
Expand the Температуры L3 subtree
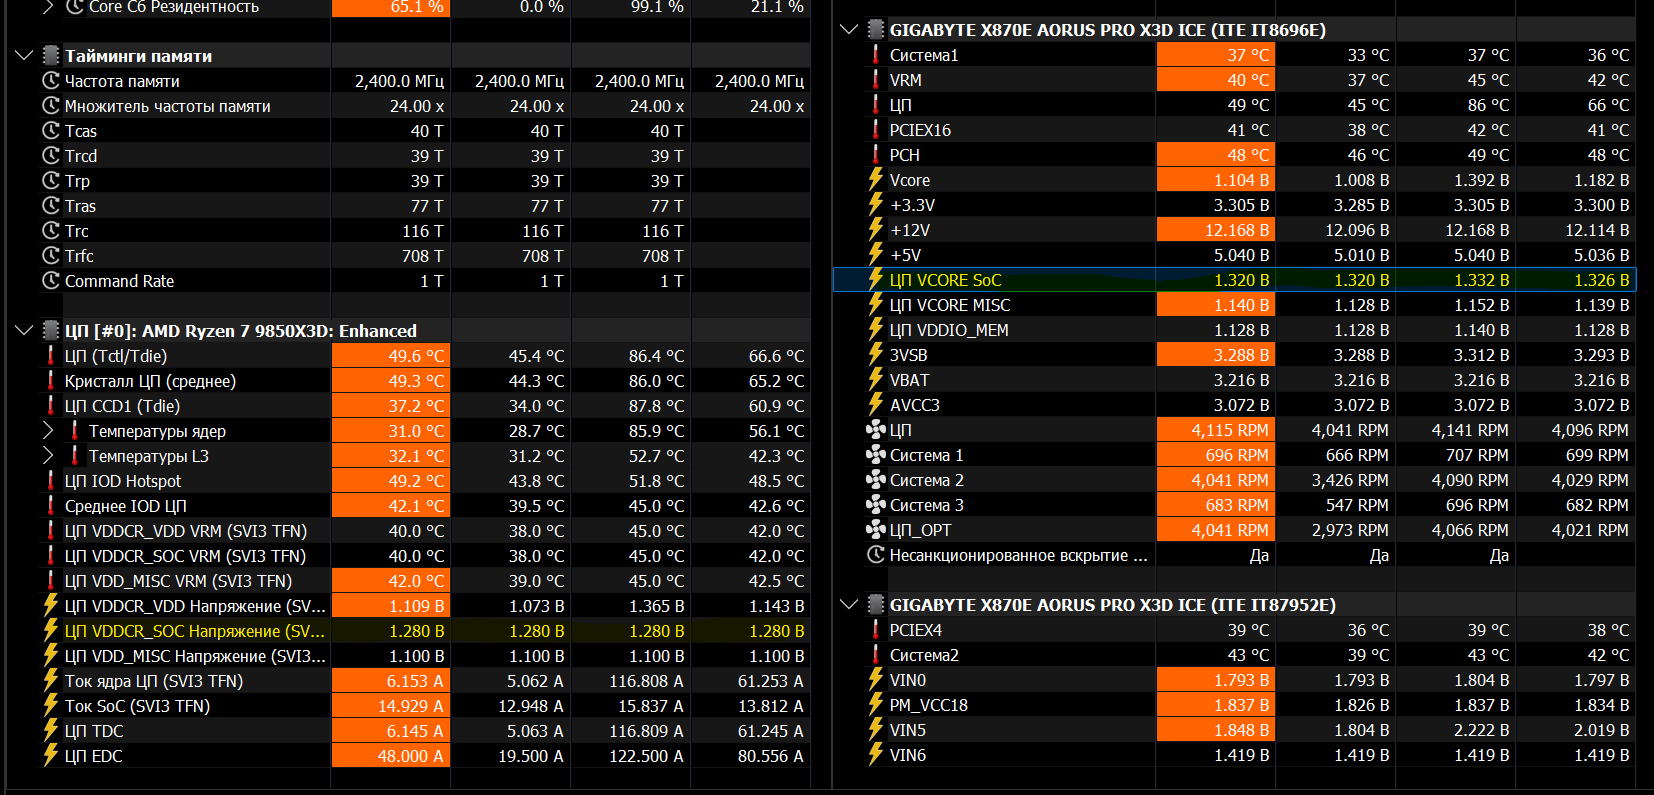coord(48,456)
